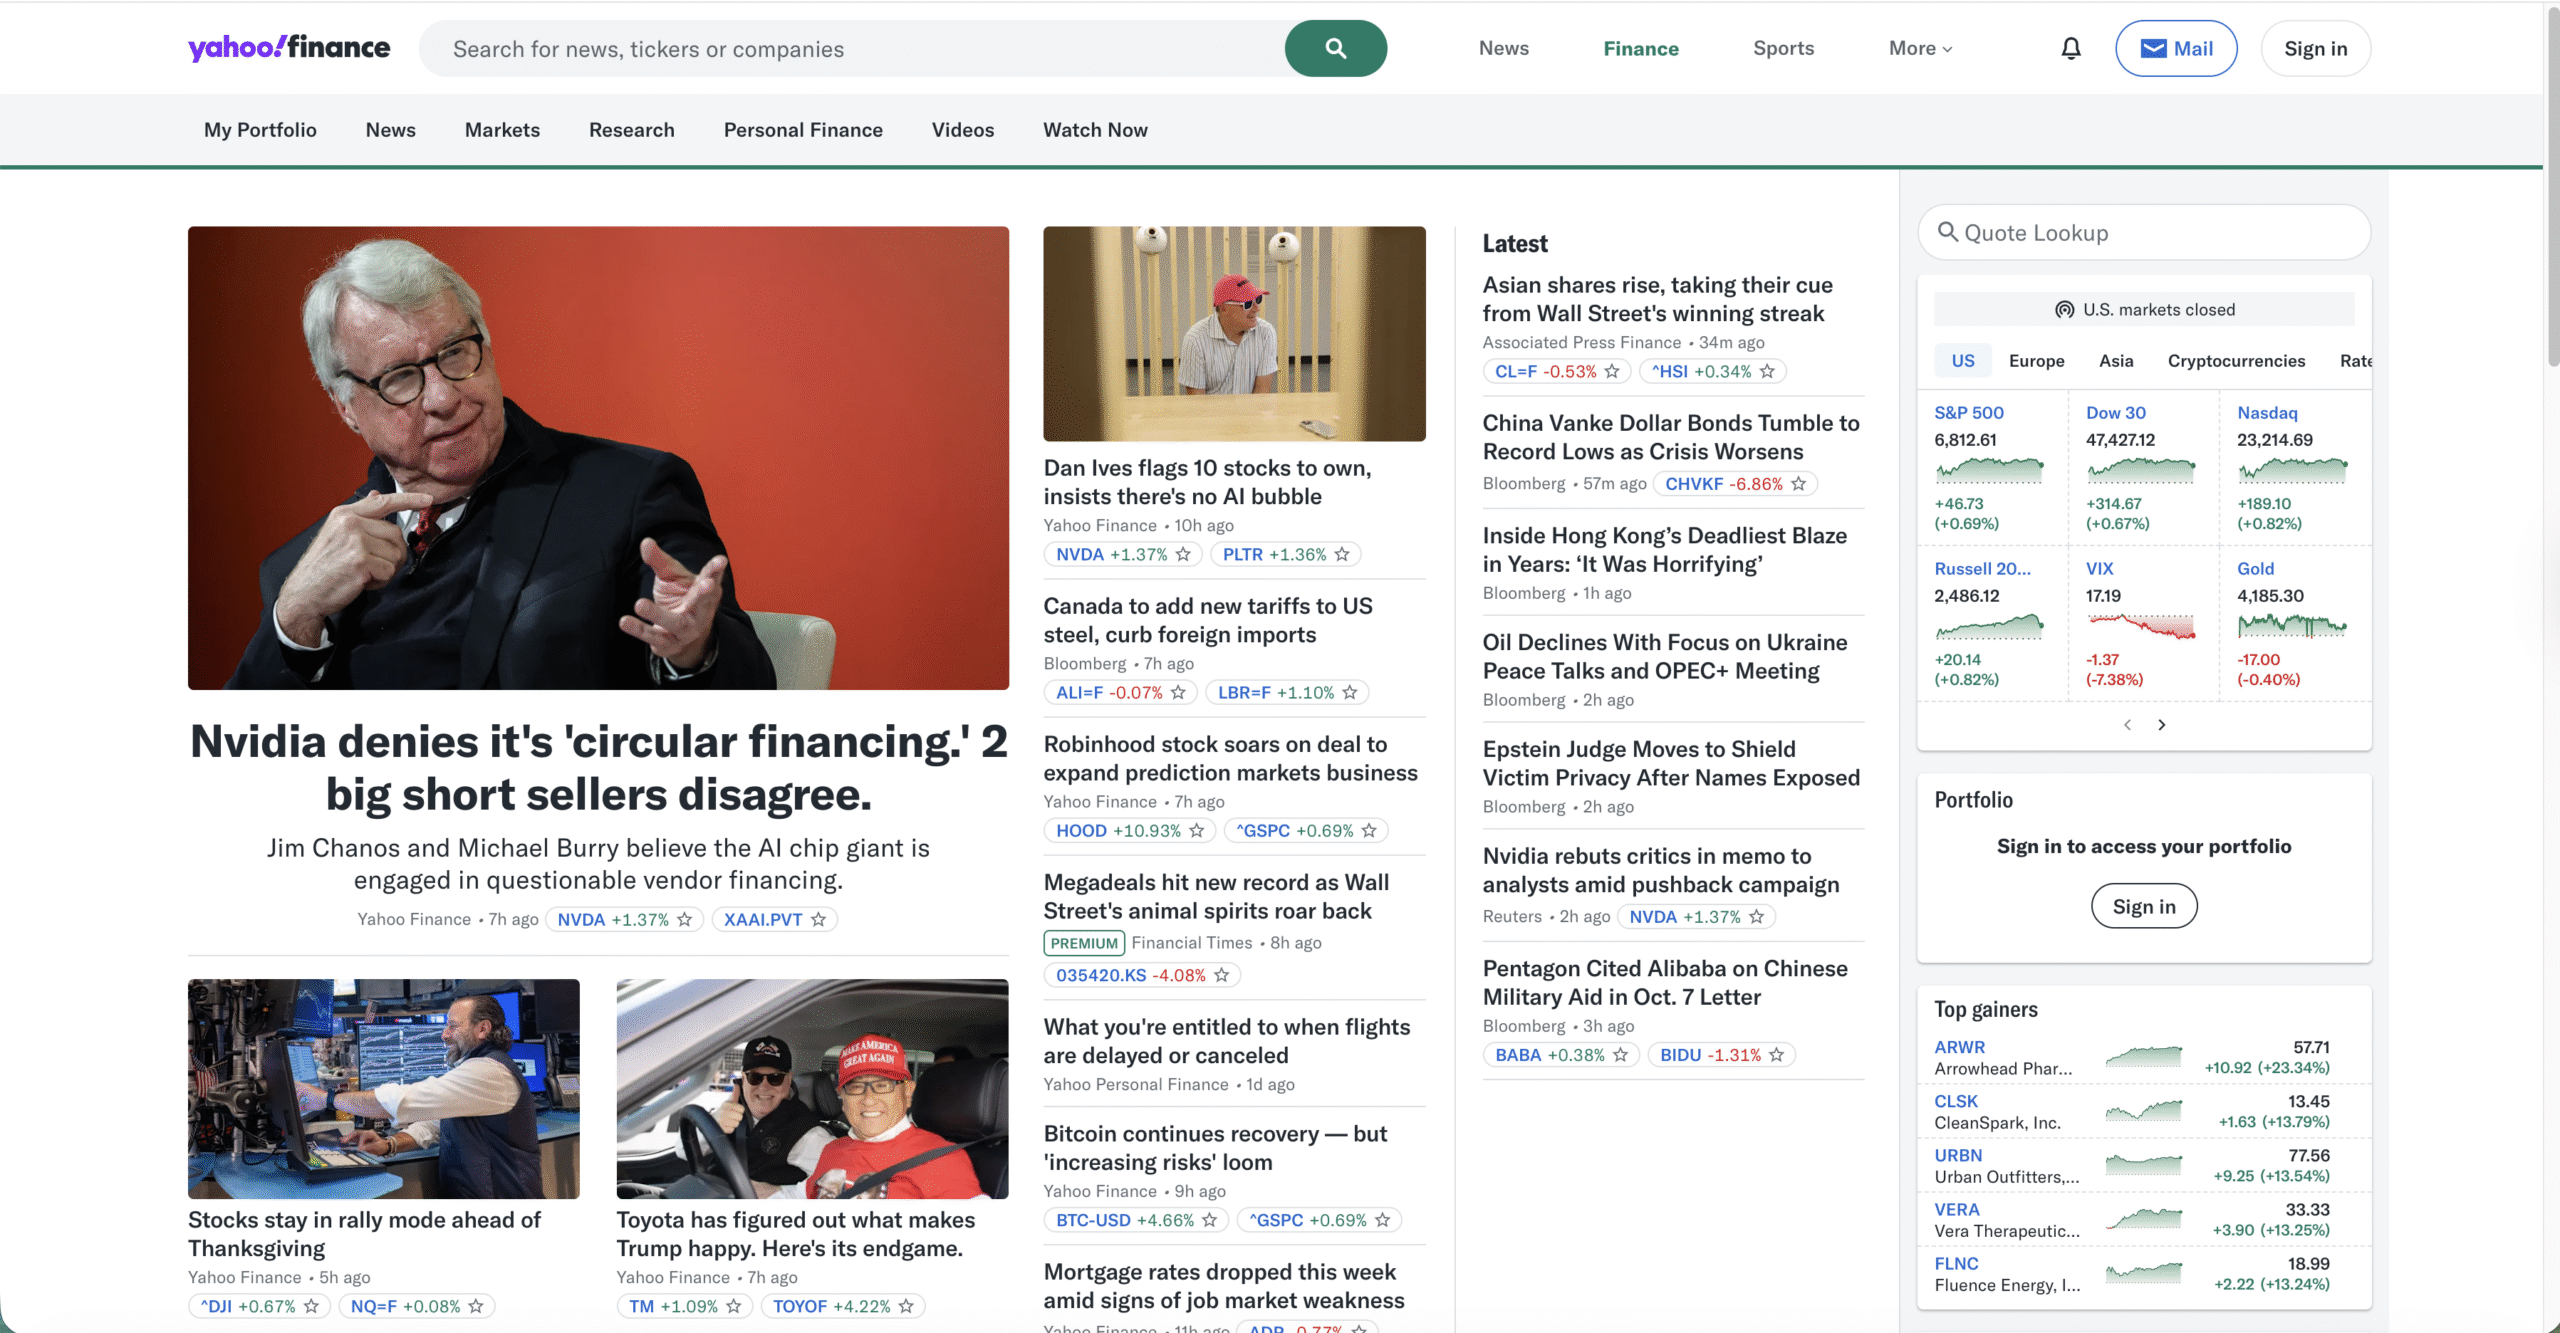Click the S&P 500 sparkline chart
Viewport: 2560px width, 1333px height.
pos(1989,470)
